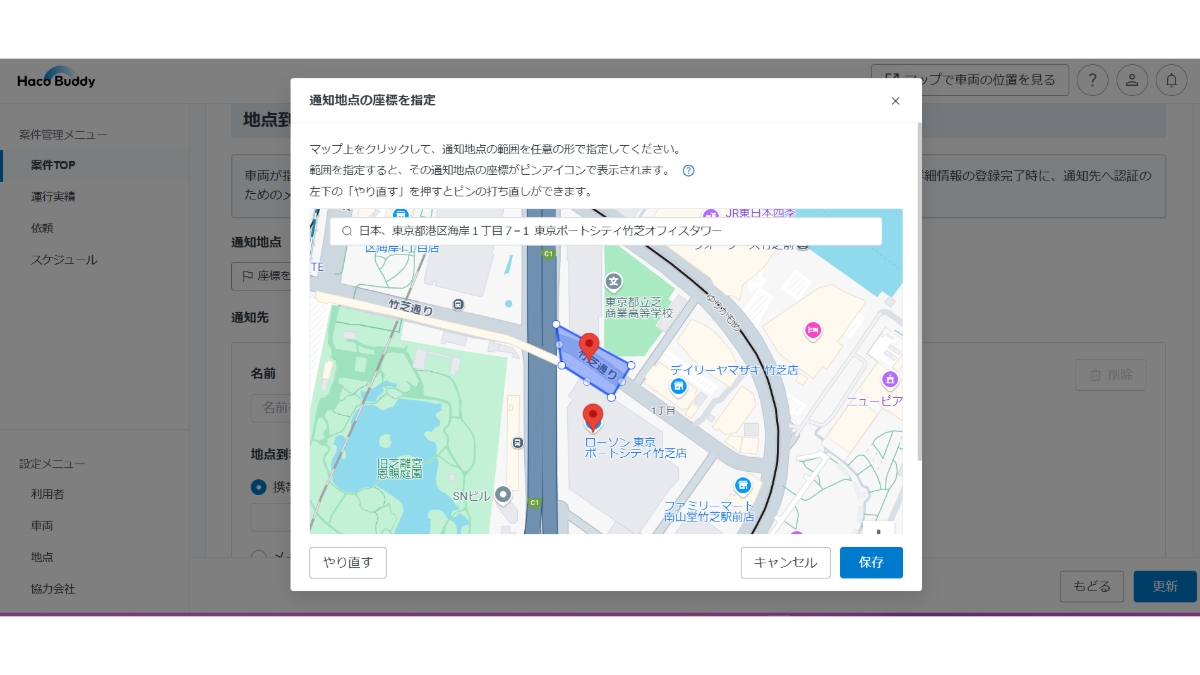Screen dimensions: 1200x675
Task: Open マップで車両の位置を見る in the header
Action: (970, 80)
